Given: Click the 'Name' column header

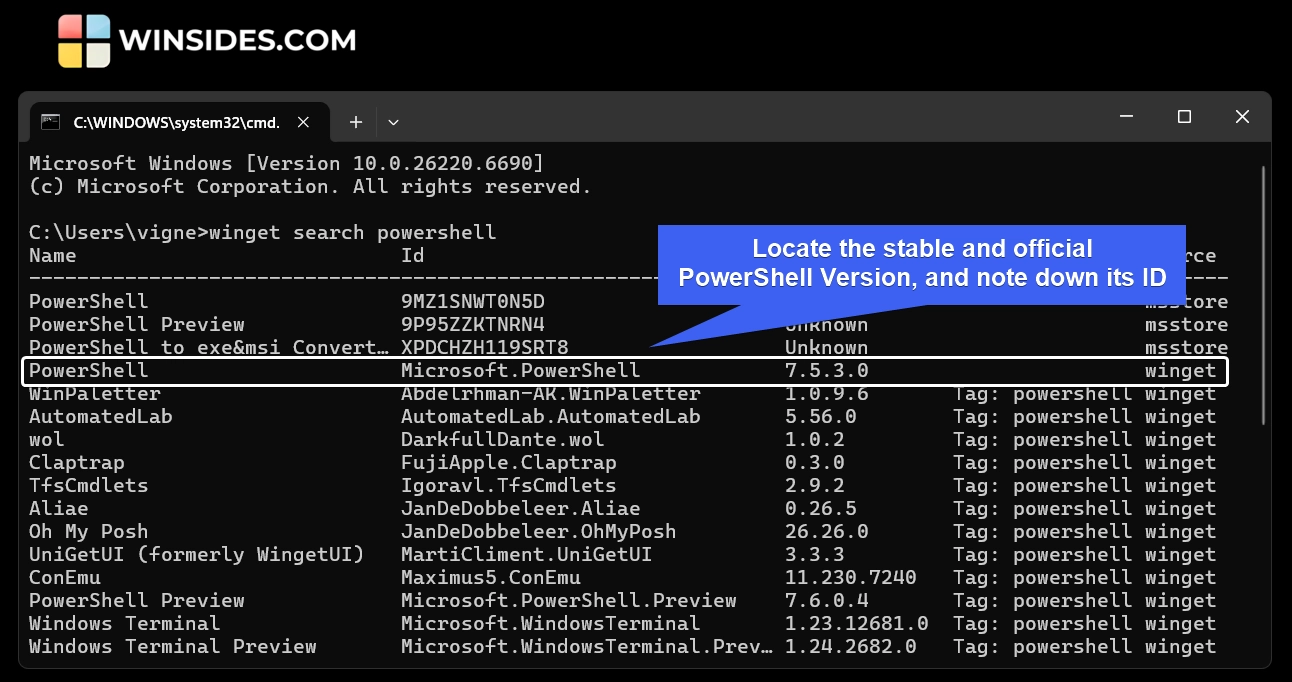Looking at the screenshot, I should point(52,256).
